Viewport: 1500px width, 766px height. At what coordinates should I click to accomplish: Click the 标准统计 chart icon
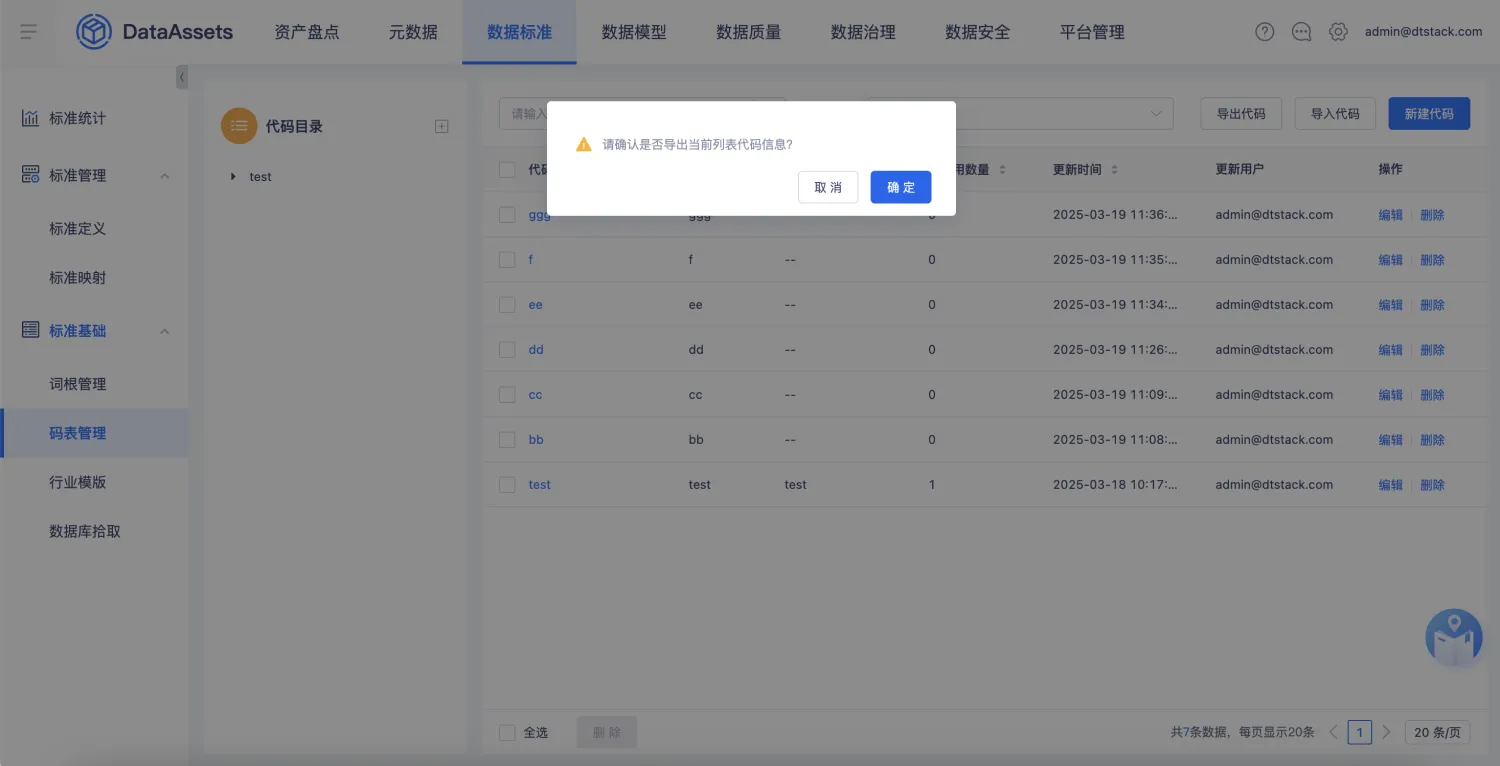31,118
